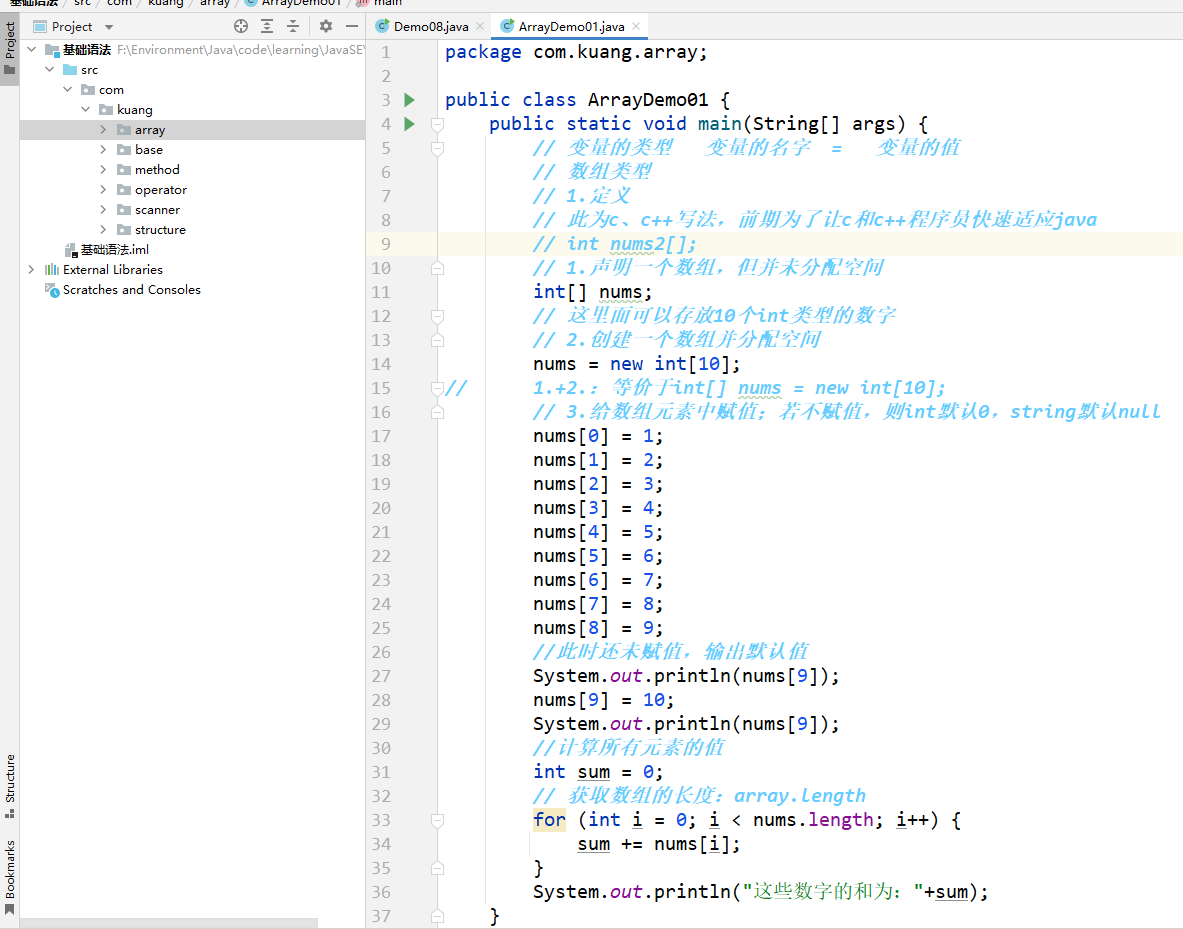The image size is (1183, 929).
Task: Click line number 27 in the gutter
Action: point(381,676)
